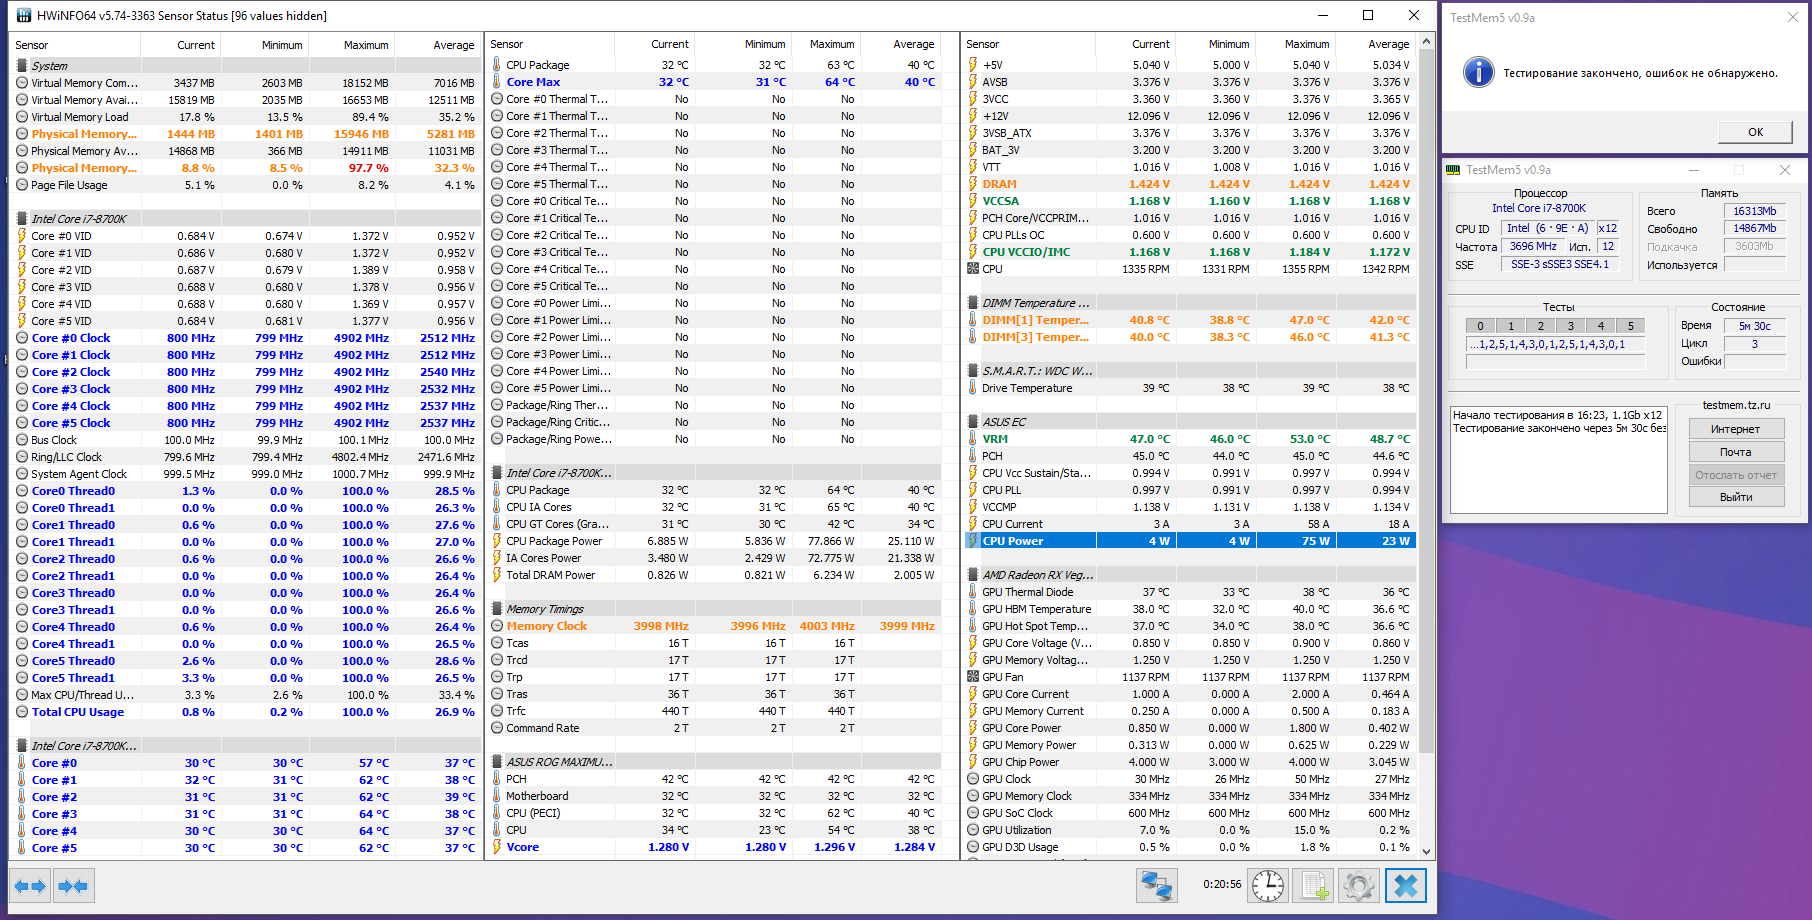Click the clock icon beside Core #0 Clock
Viewport: 1812px width, 920px height.
tap(22, 338)
